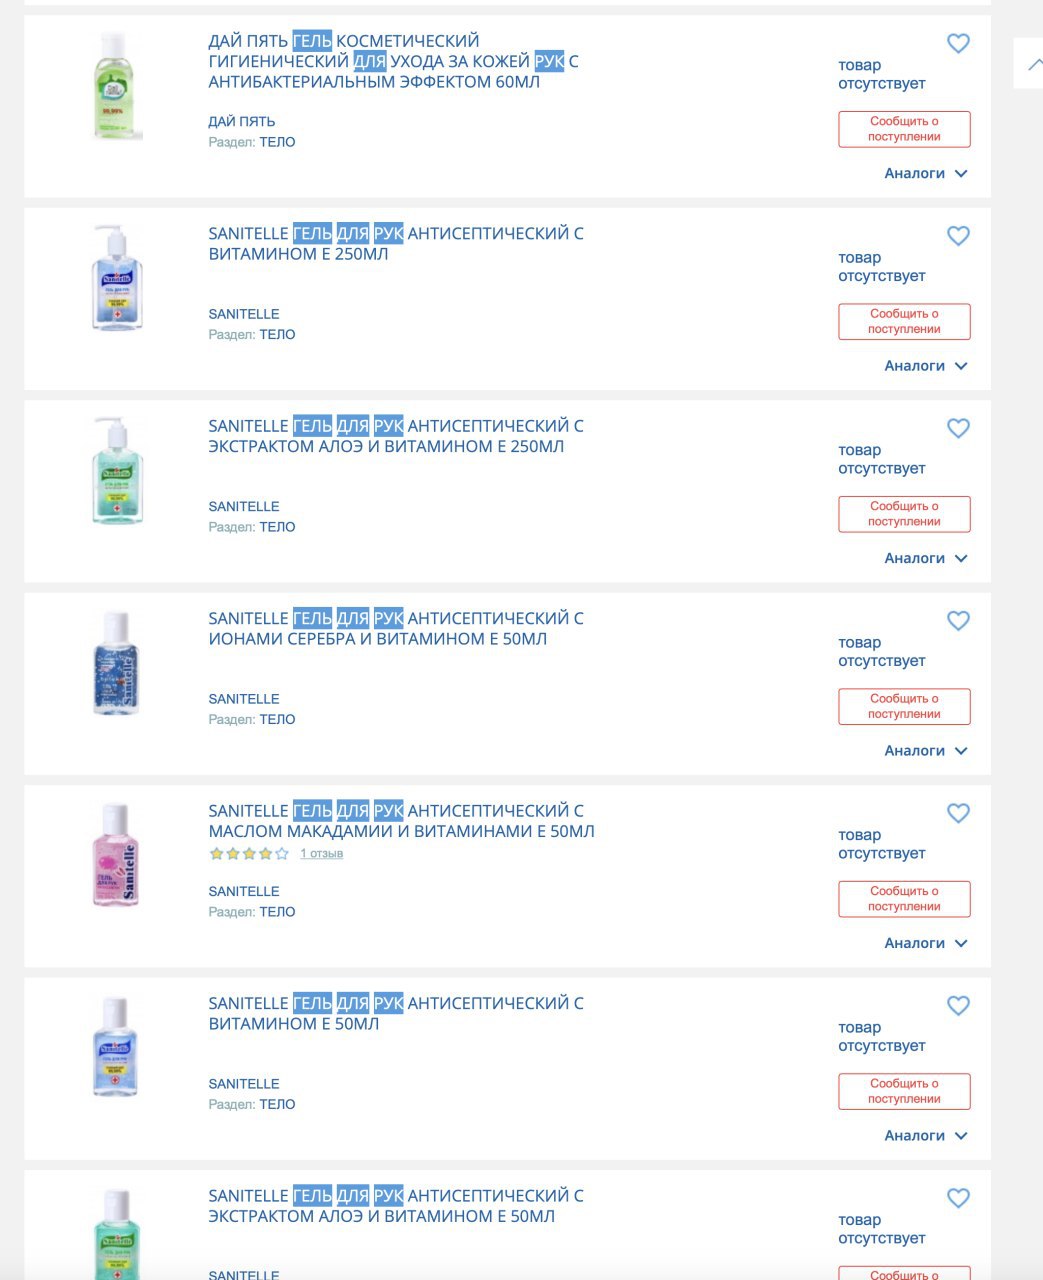Add Sanitelle макадамии gel to wishlist
Viewport: 1043px width, 1280px height.
[958, 814]
